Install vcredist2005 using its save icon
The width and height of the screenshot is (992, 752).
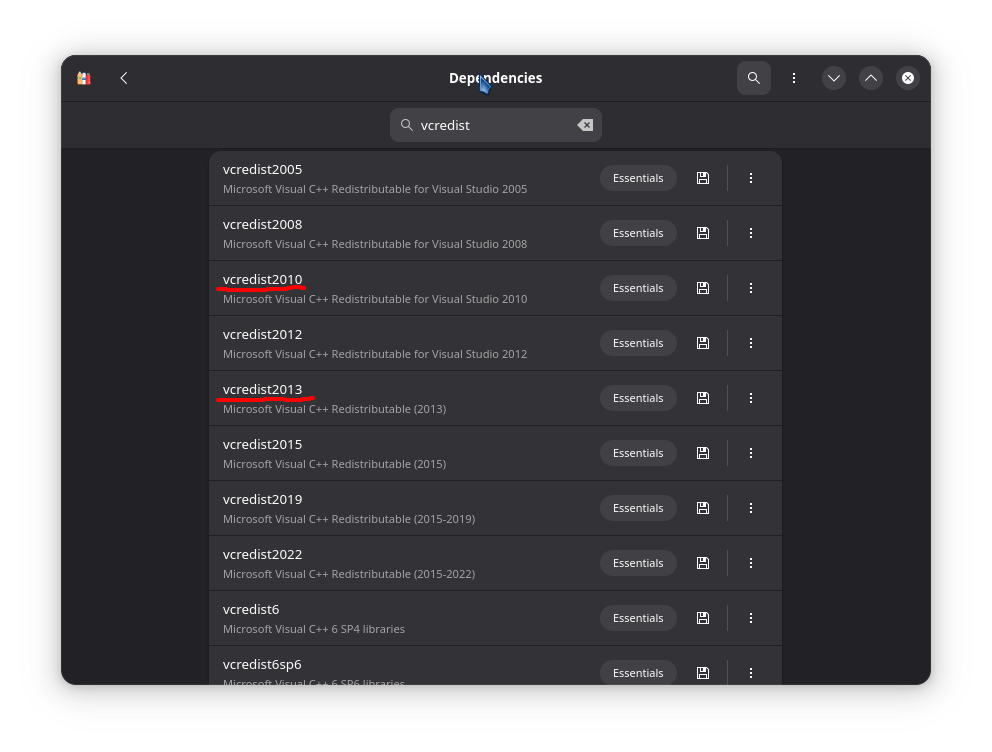[702, 178]
